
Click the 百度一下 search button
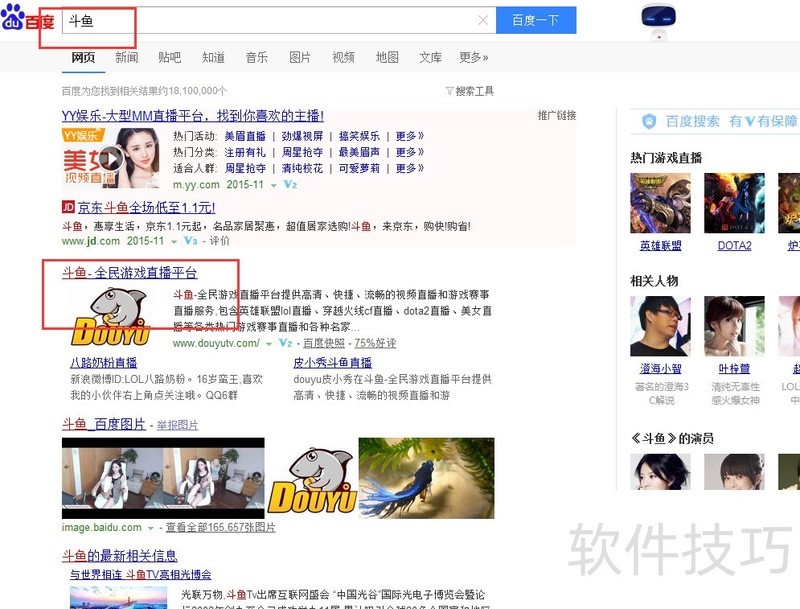tap(536, 20)
